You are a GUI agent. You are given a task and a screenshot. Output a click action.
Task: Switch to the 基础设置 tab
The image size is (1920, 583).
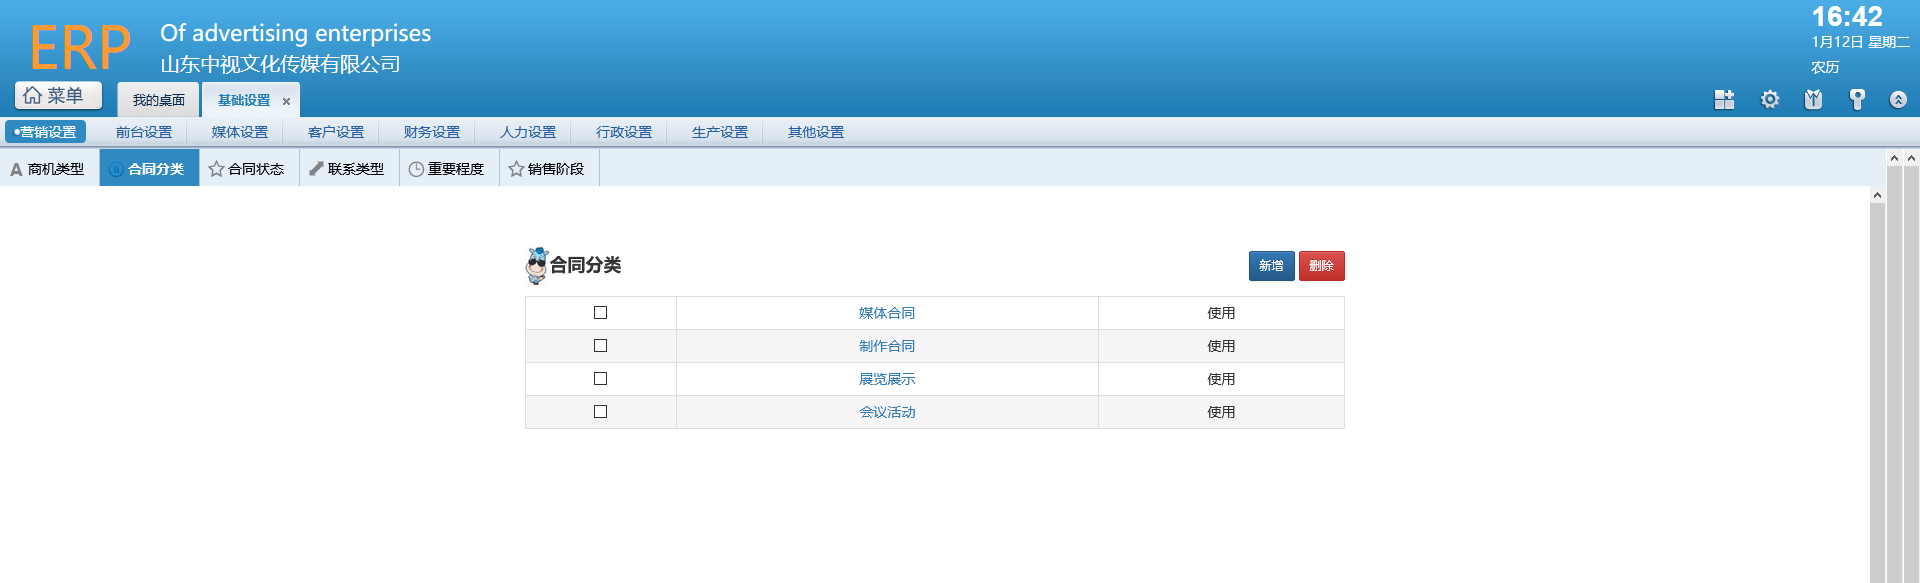[x=244, y=100]
